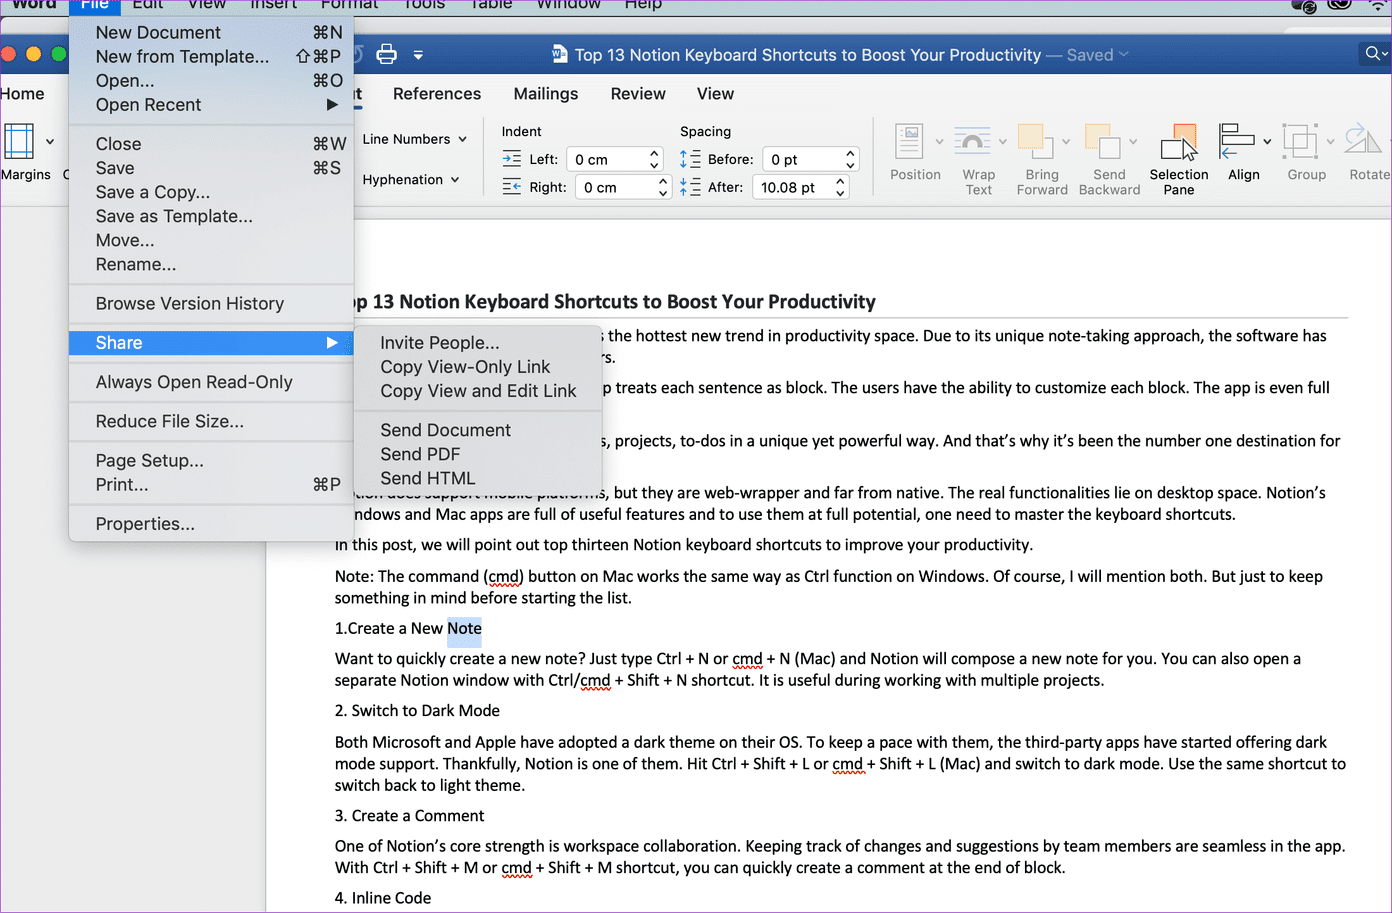1392x913 pixels.
Task: Expand the Wrap Text dropdown arrow
Action: click(x=1002, y=142)
